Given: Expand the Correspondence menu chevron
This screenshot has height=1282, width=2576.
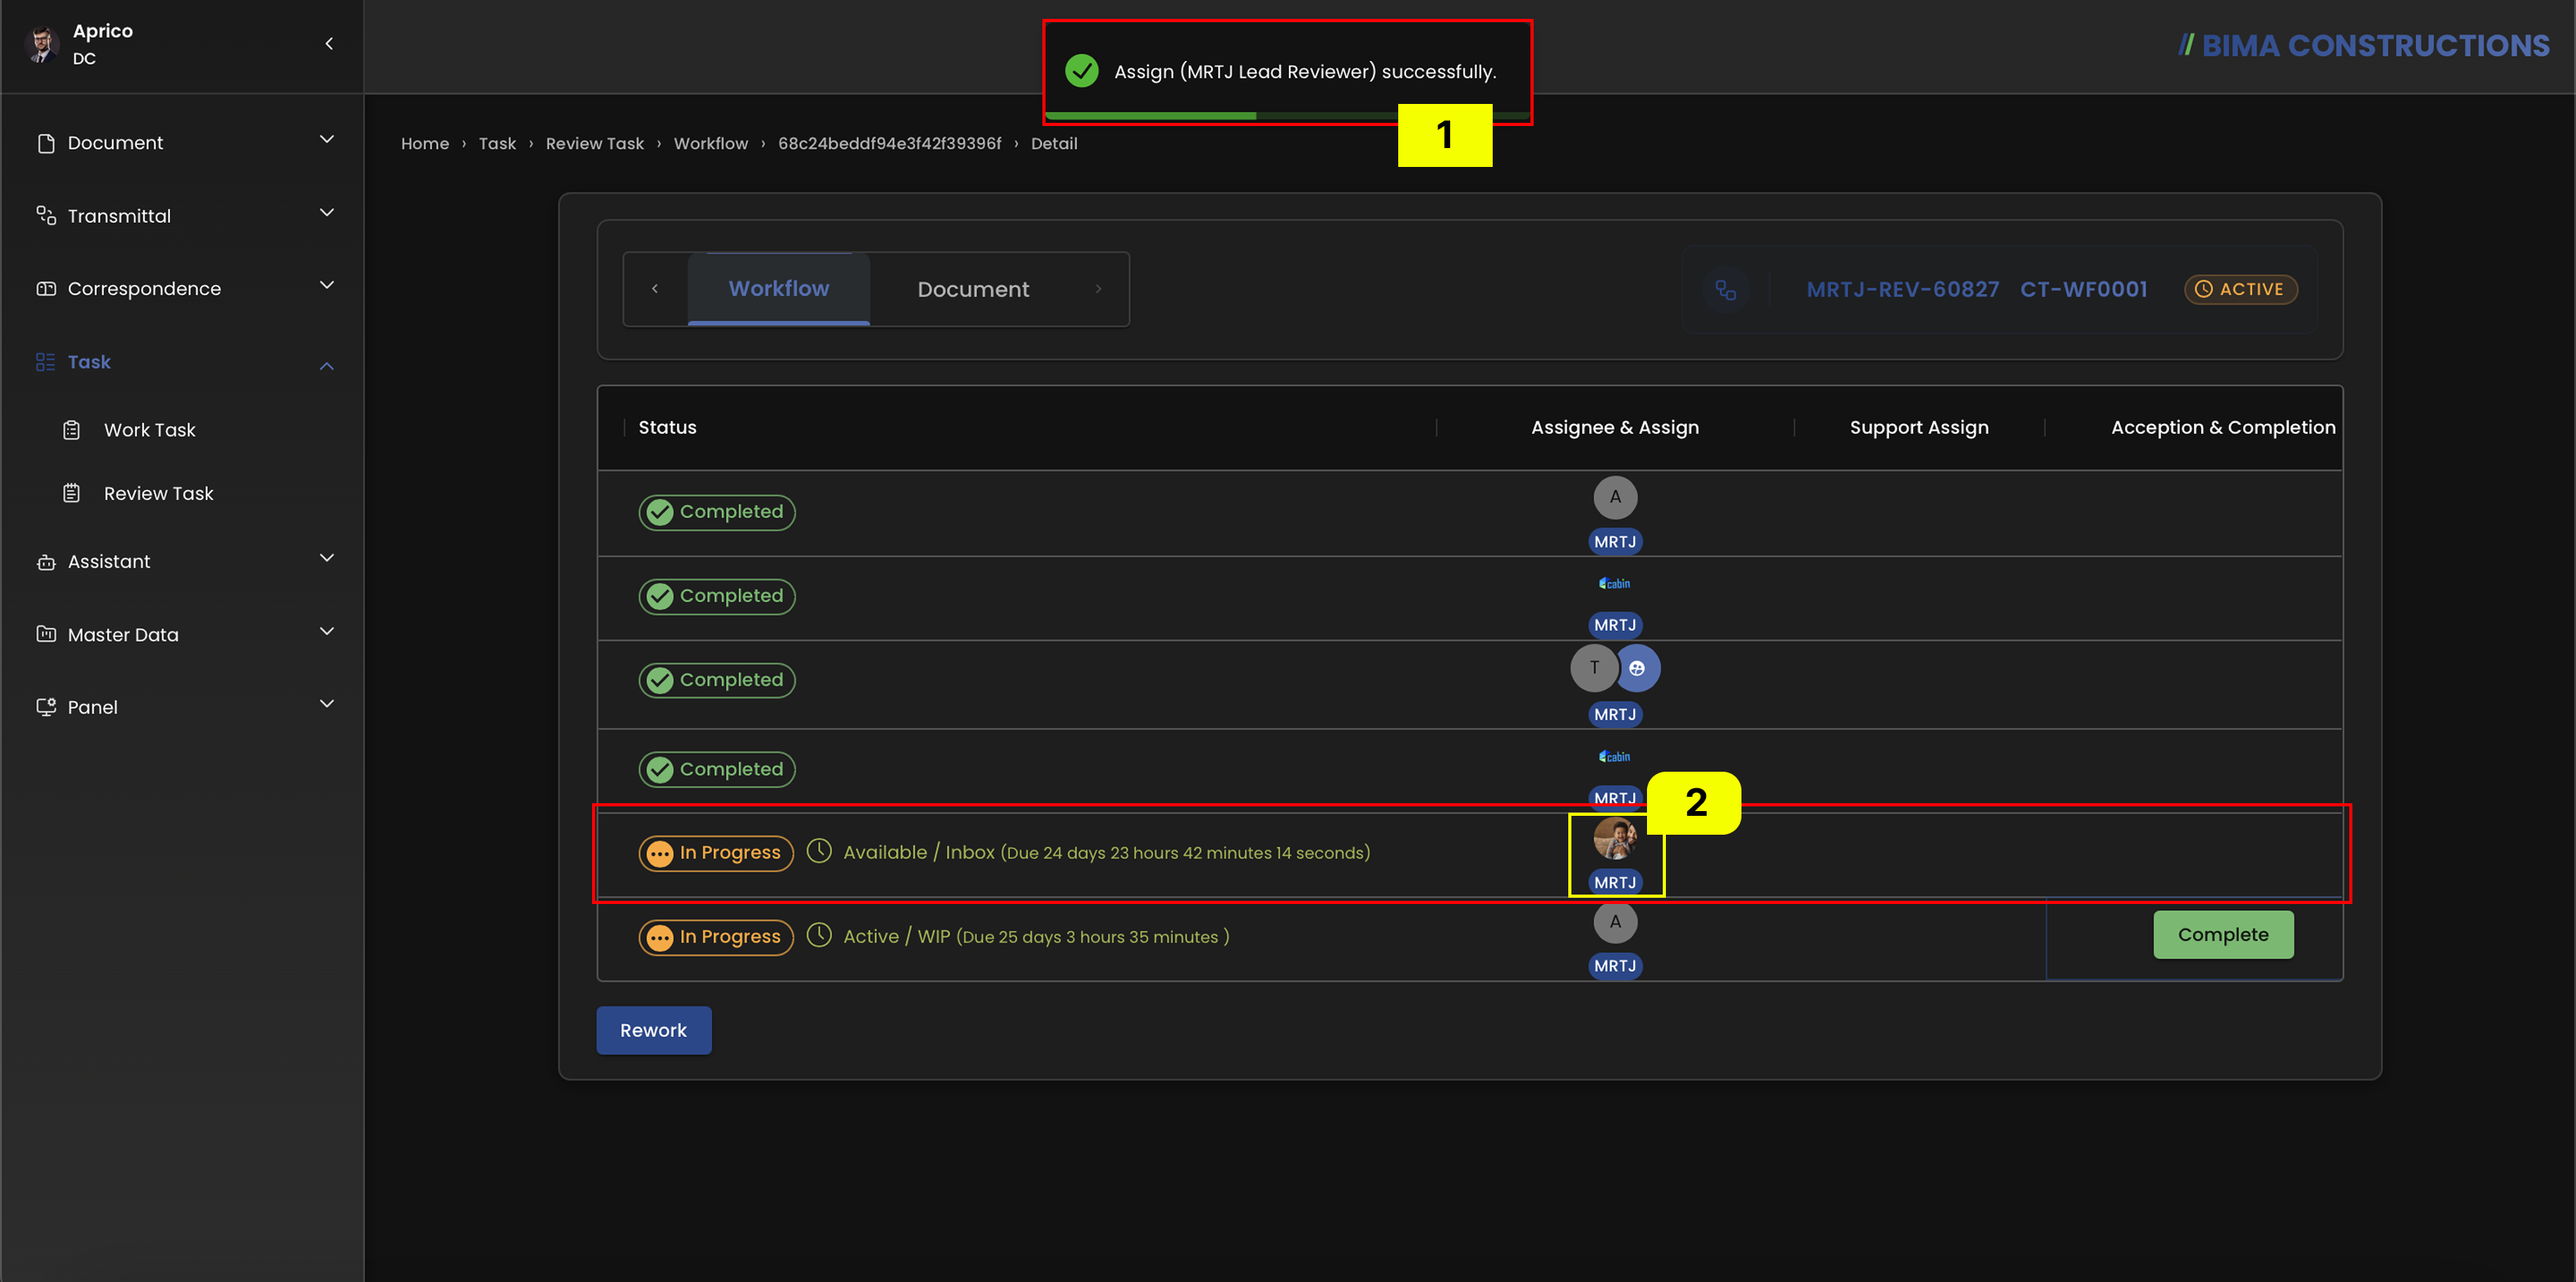Looking at the screenshot, I should (x=327, y=285).
